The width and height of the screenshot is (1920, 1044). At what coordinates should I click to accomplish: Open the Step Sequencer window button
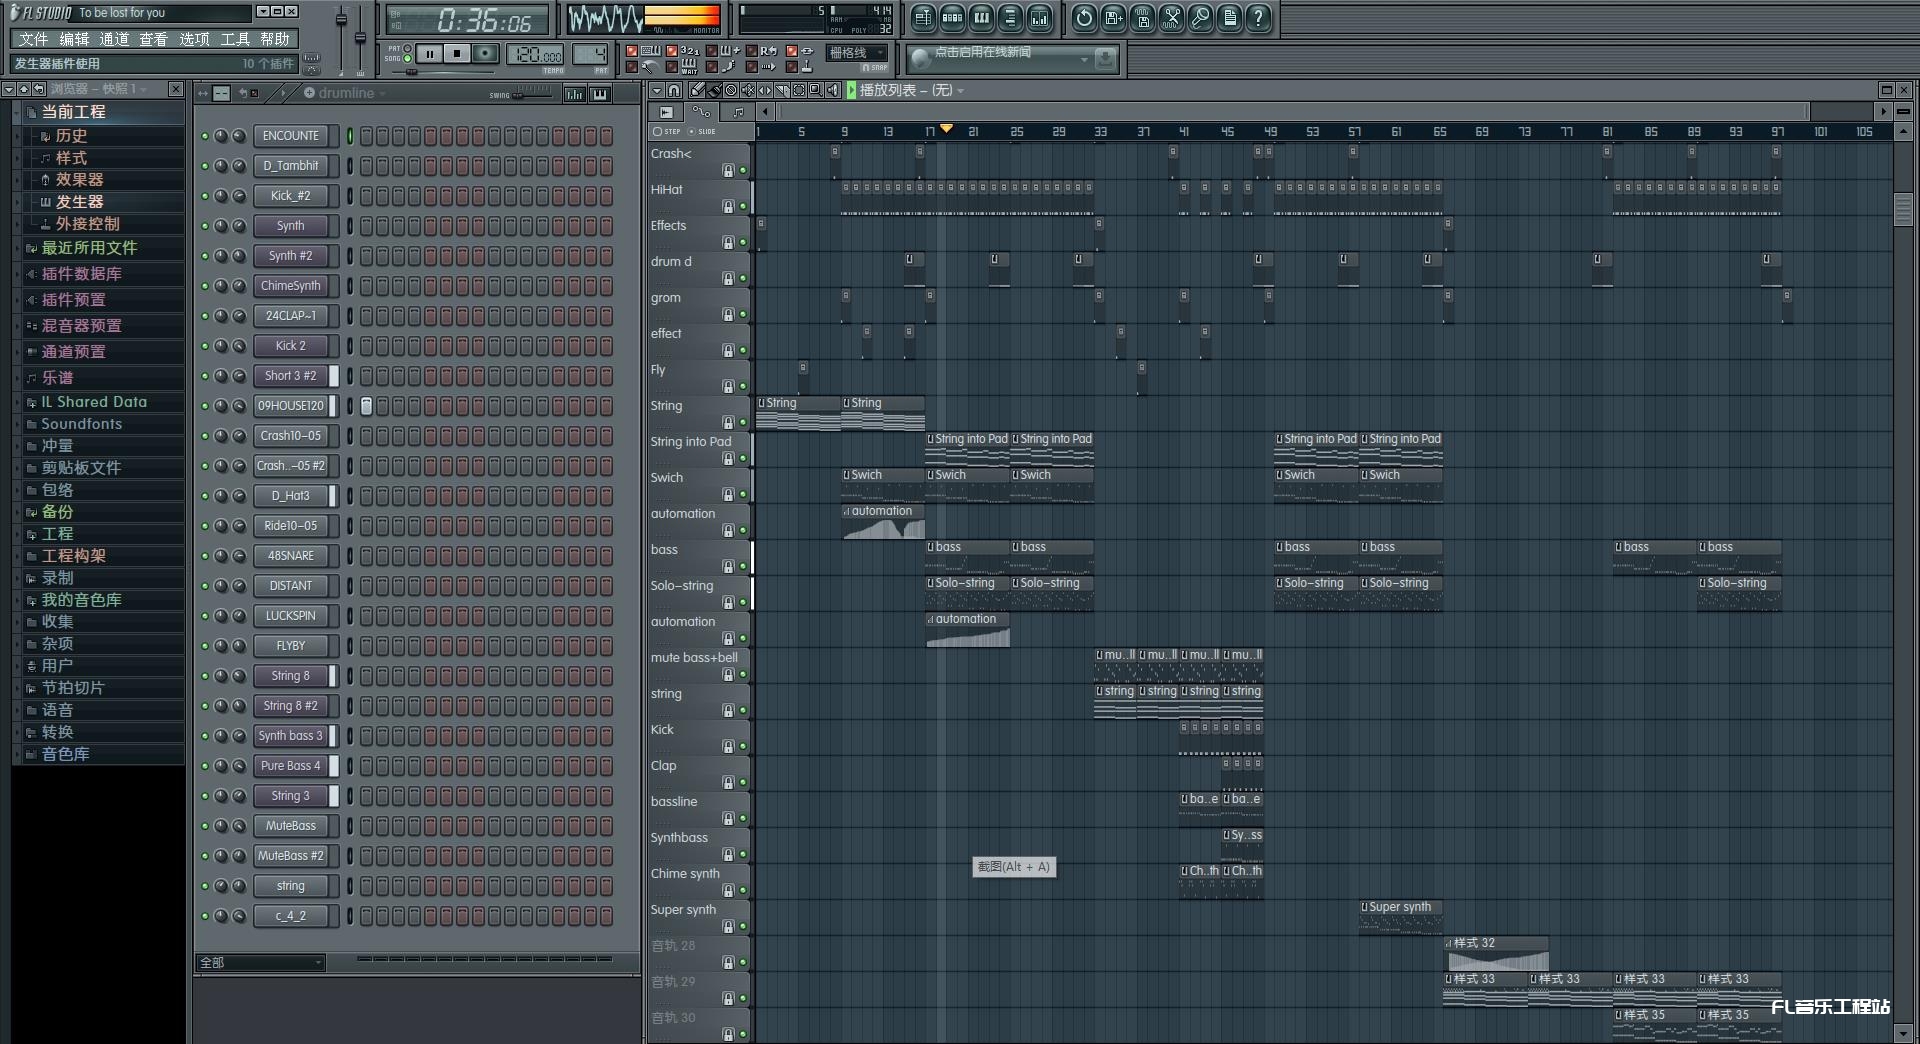click(x=952, y=18)
